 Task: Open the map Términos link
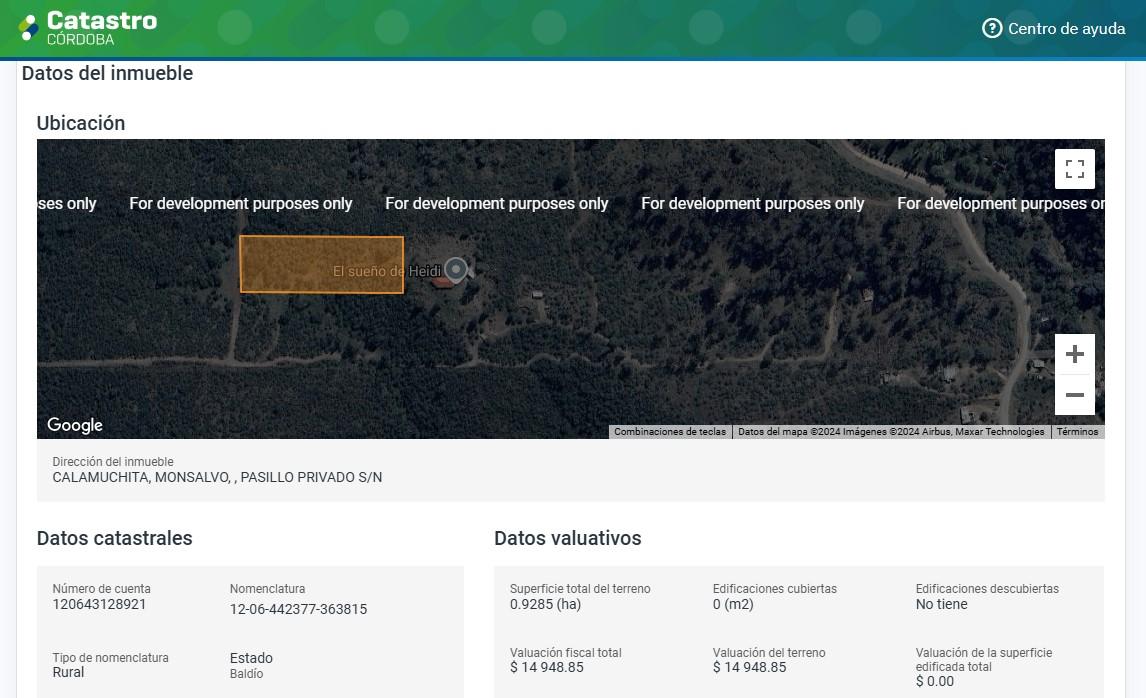[x=1077, y=432]
